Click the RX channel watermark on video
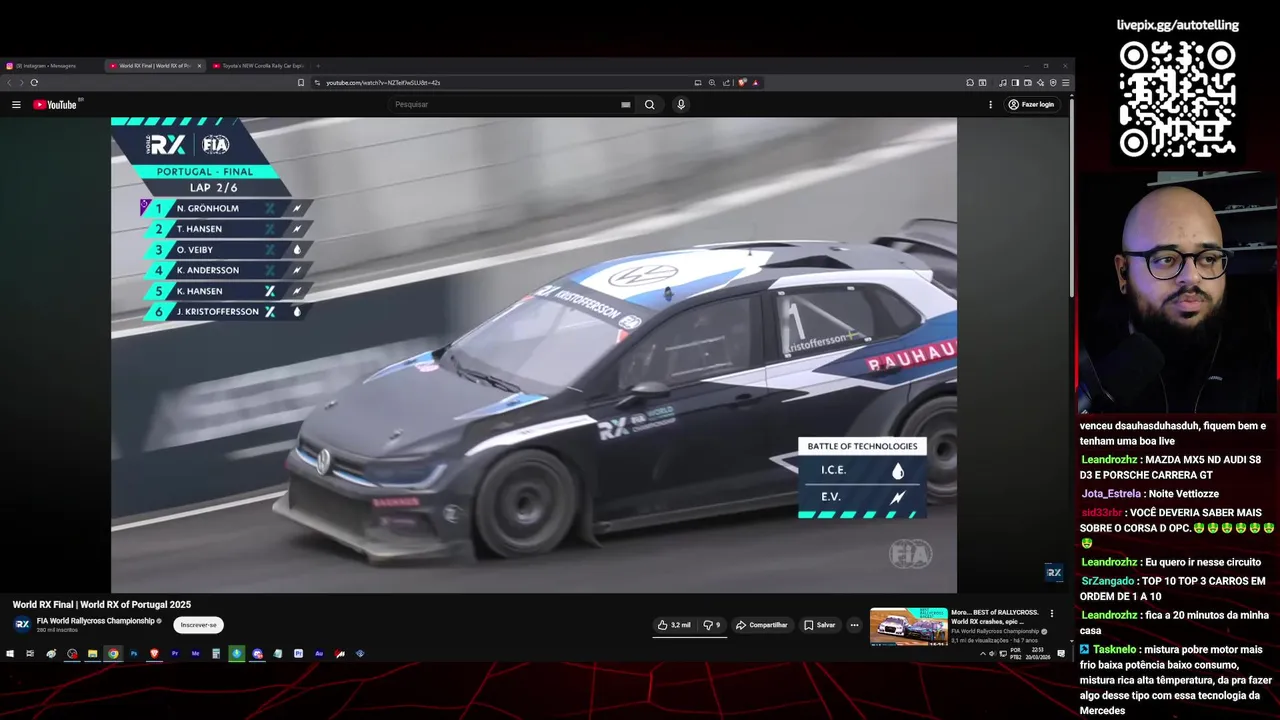Viewport: 1280px width, 720px height. coord(1053,572)
